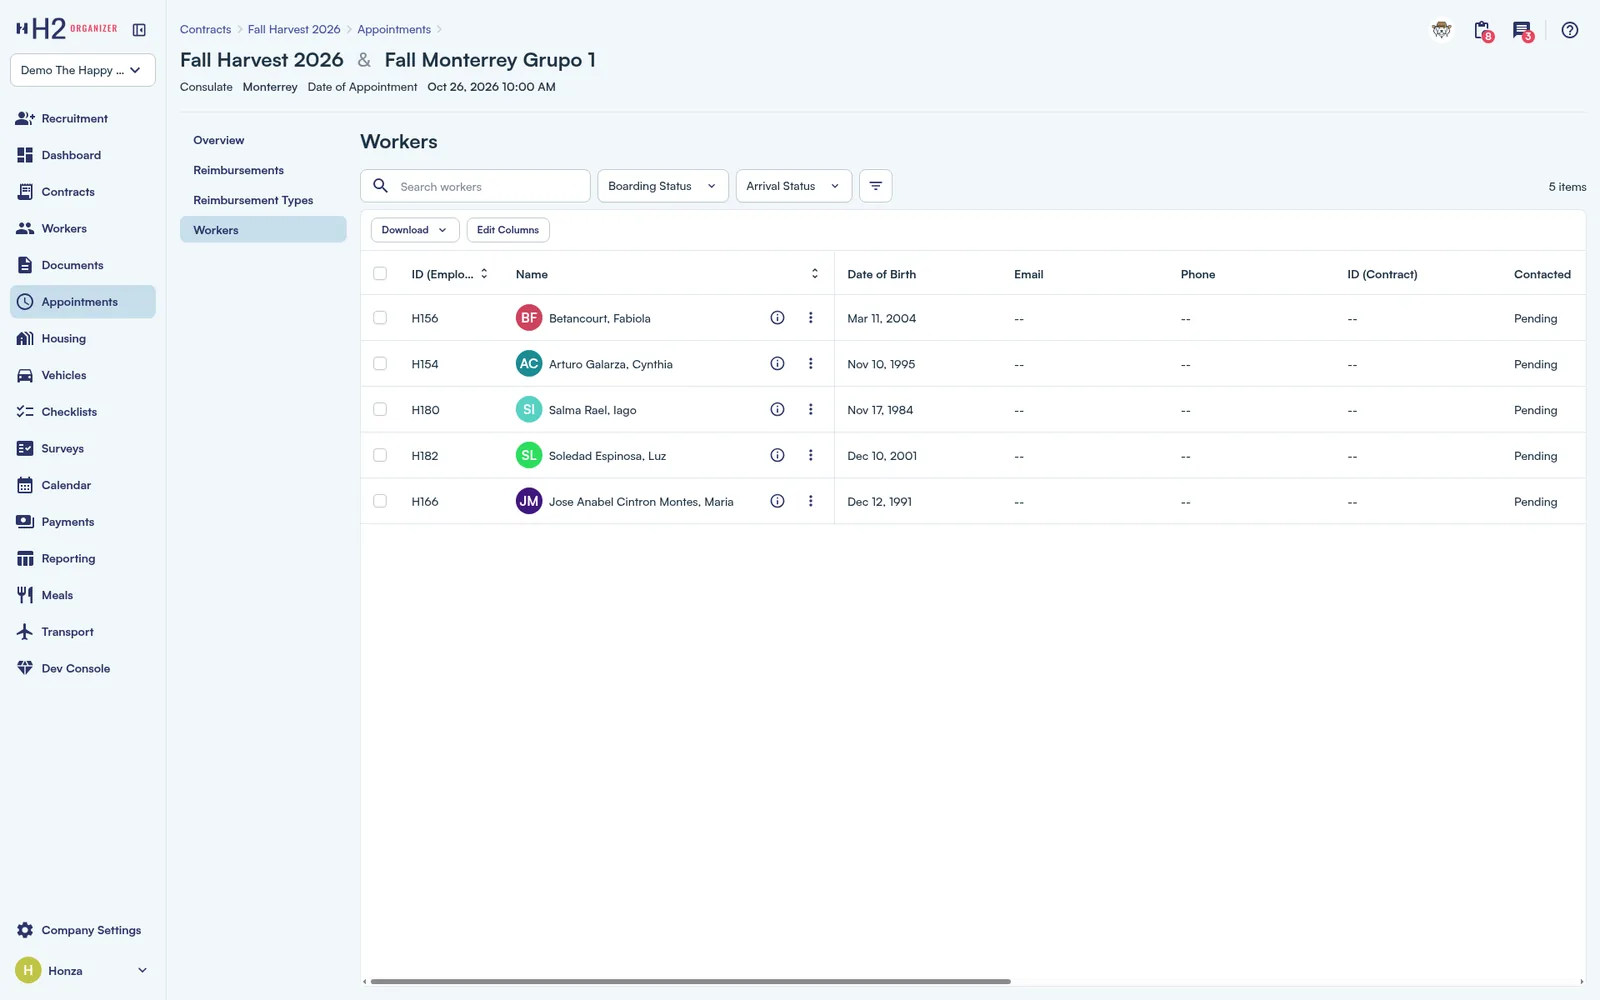Viewport: 1600px width, 1000px height.
Task: Toggle the select-all workers checkbox
Action: (x=380, y=274)
